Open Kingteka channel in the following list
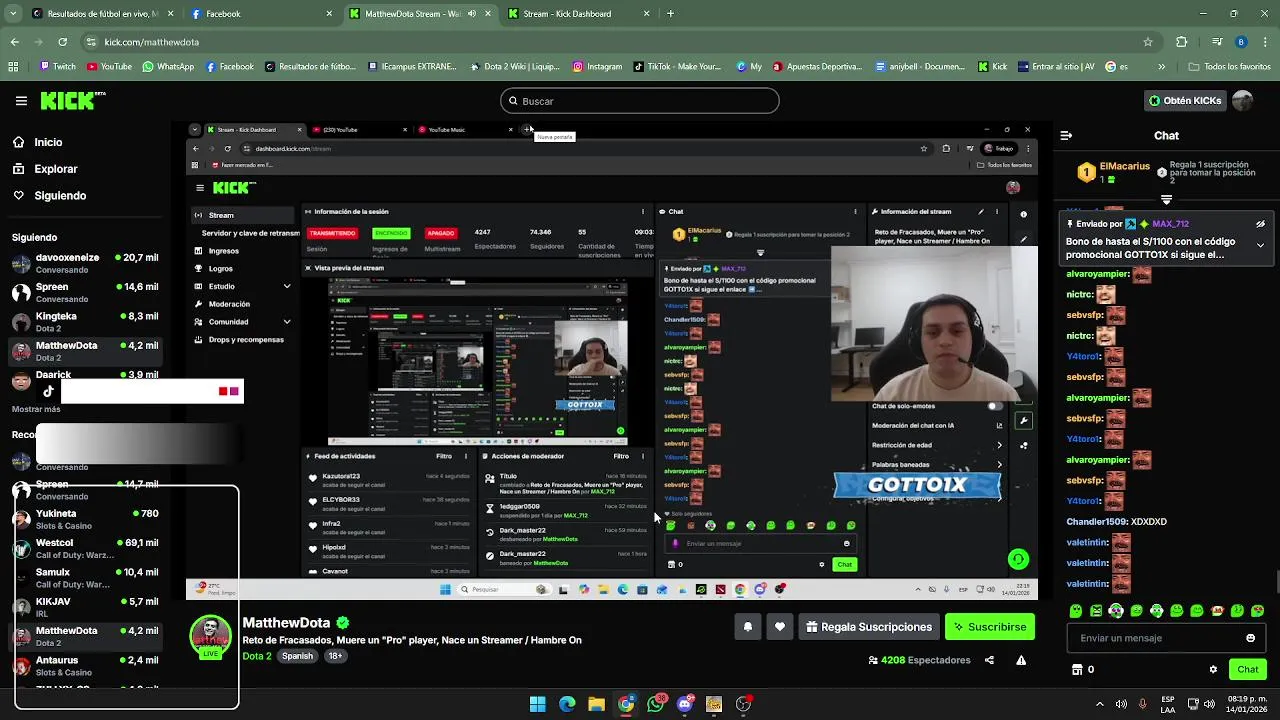 pos(85,321)
